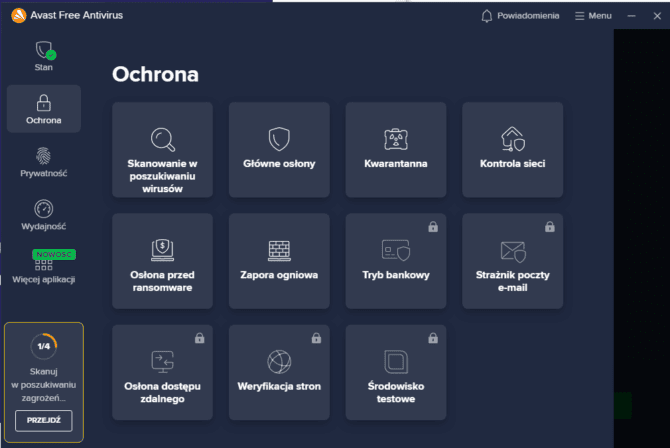
Task: Open the locked Tryb bankowy tile
Action: point(396,261)
